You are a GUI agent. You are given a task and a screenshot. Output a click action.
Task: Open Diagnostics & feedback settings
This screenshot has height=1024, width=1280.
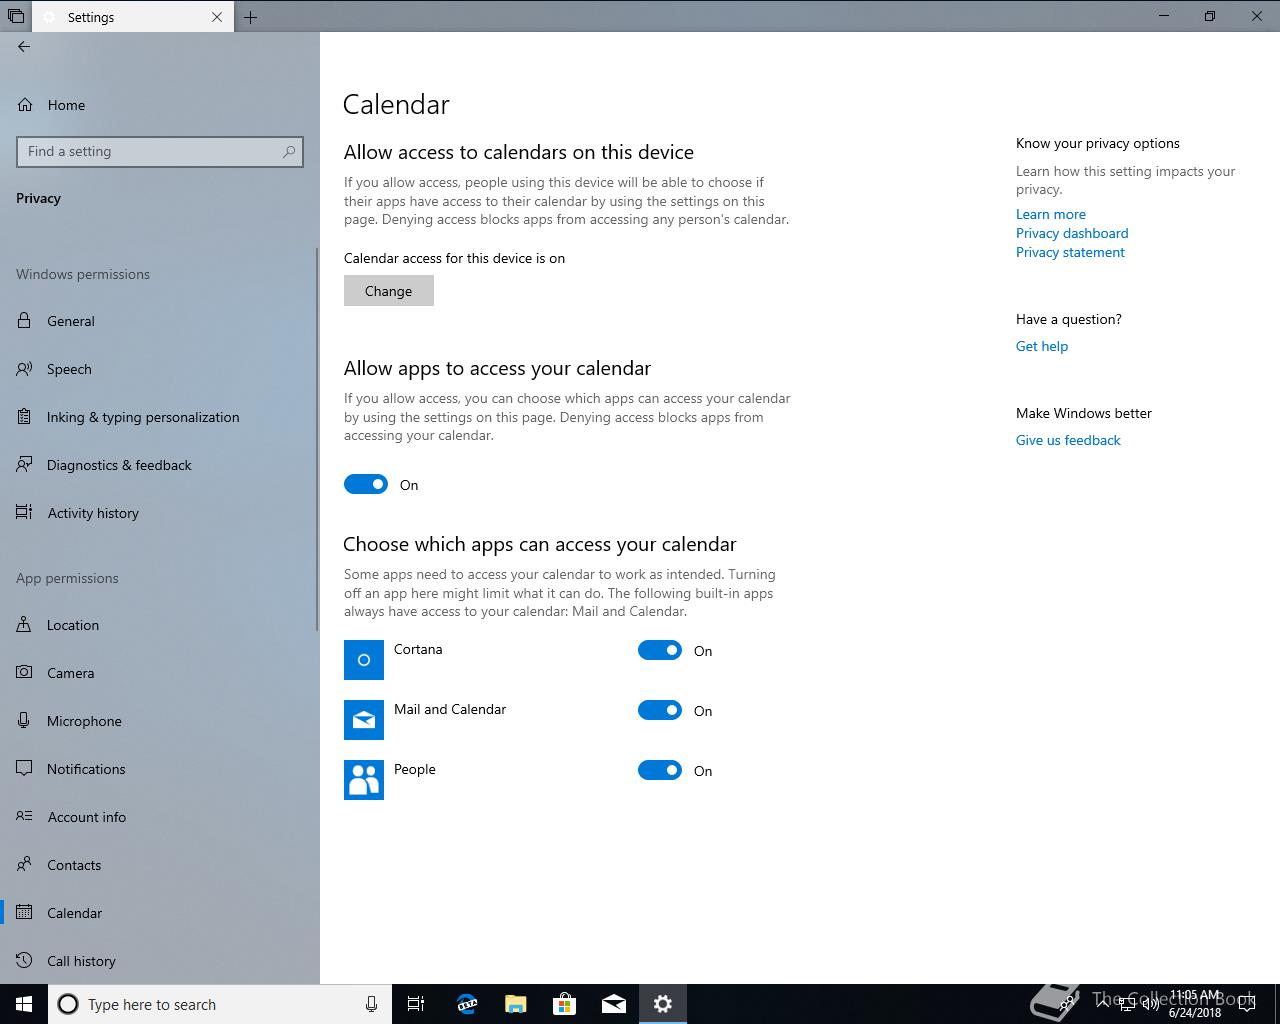[x=160, y=465]
